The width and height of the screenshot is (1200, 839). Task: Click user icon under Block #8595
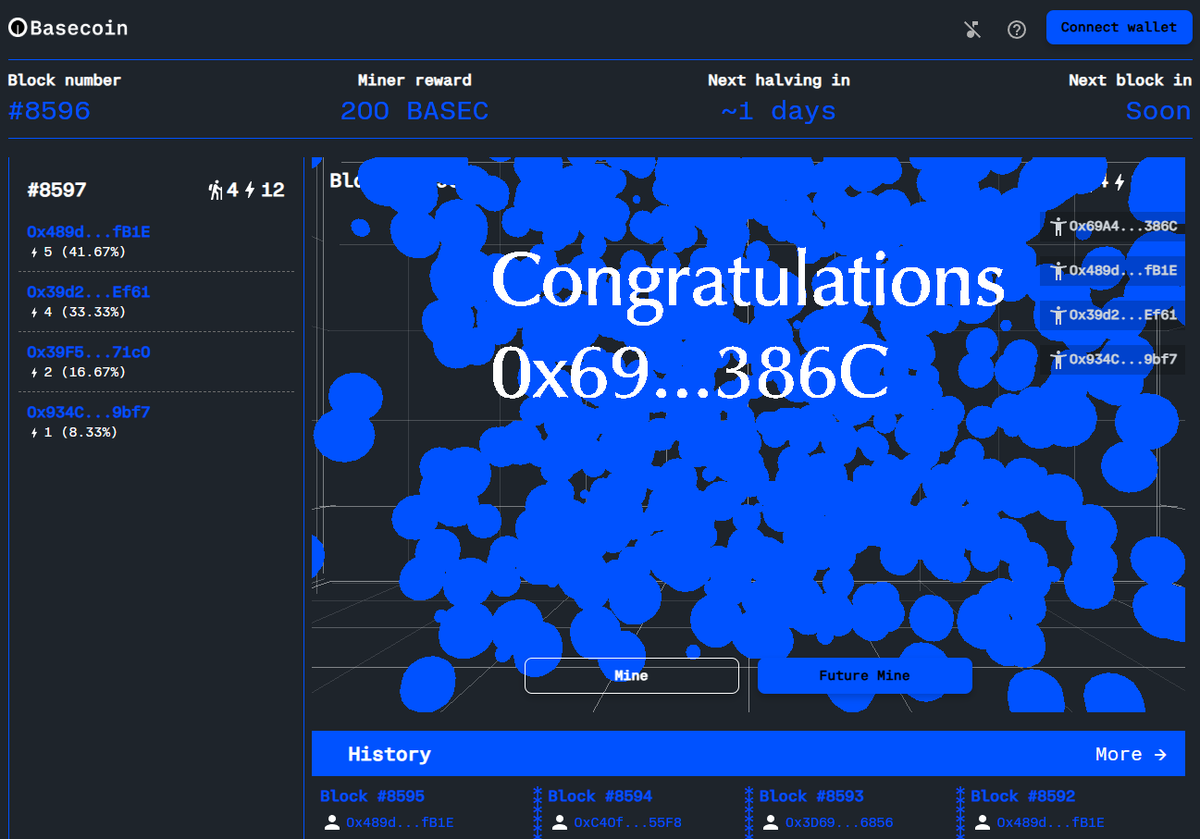332,823
